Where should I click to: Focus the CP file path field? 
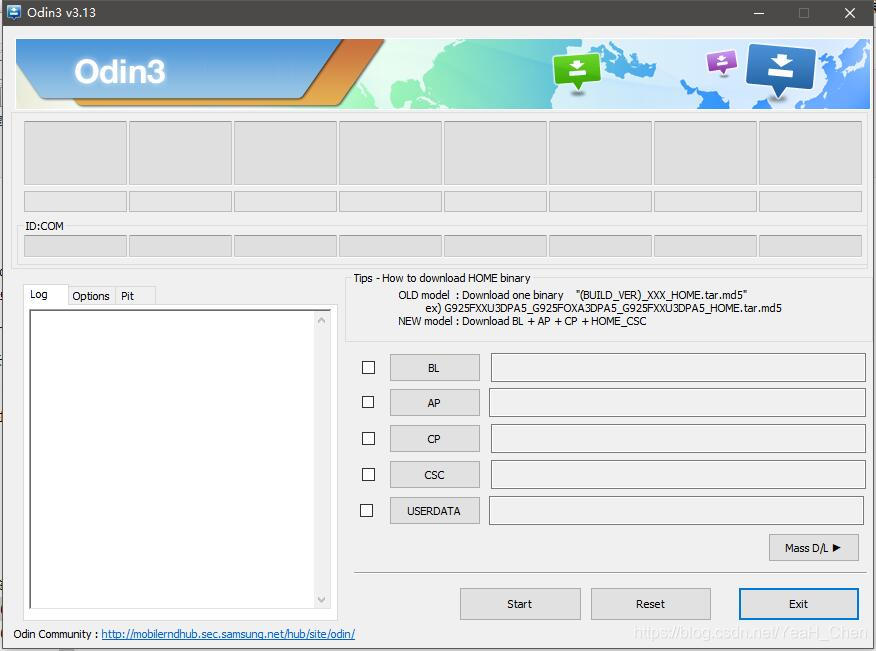click(x=678, y=439)
